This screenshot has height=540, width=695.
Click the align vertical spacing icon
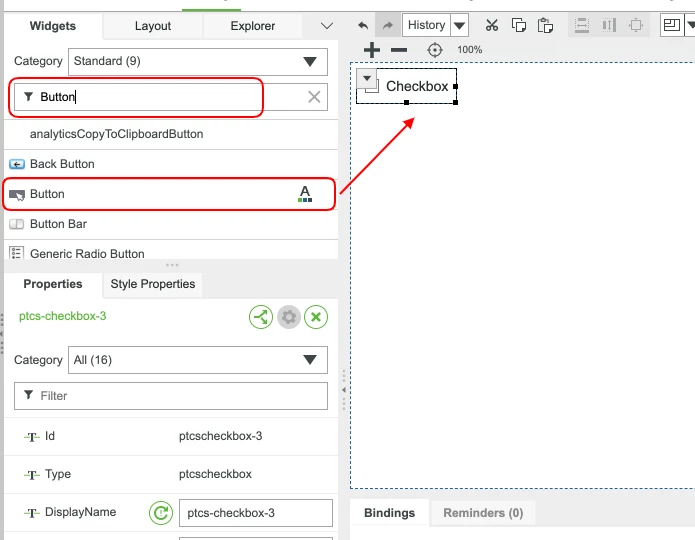click(x=582, y=25)
